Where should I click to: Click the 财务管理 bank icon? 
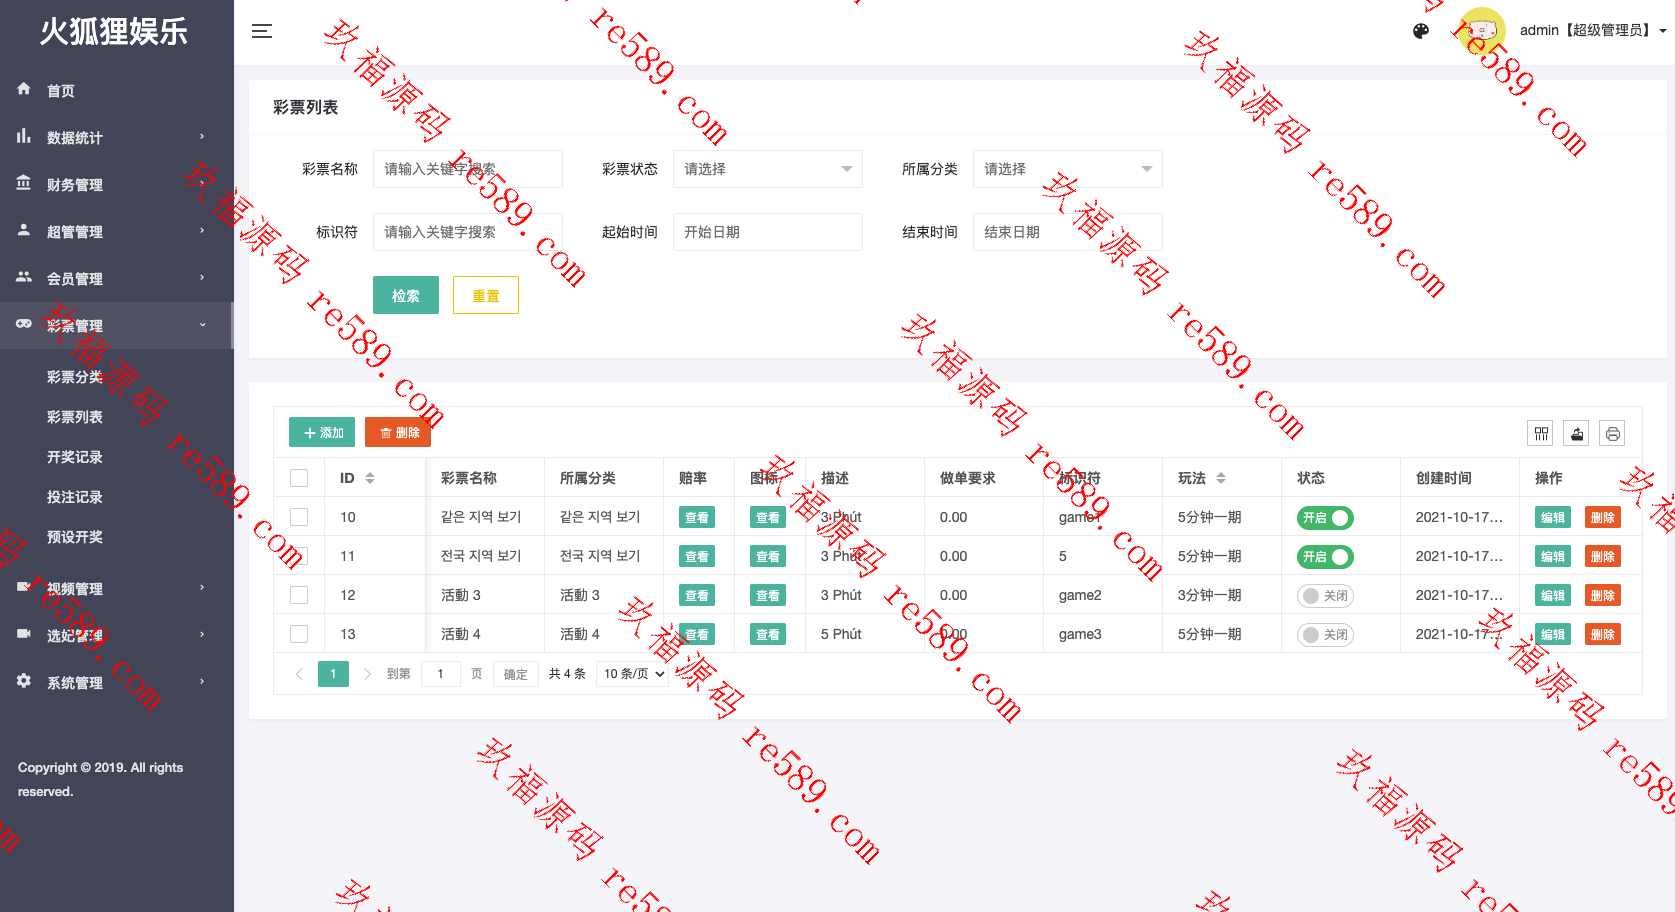coord(24,183)
